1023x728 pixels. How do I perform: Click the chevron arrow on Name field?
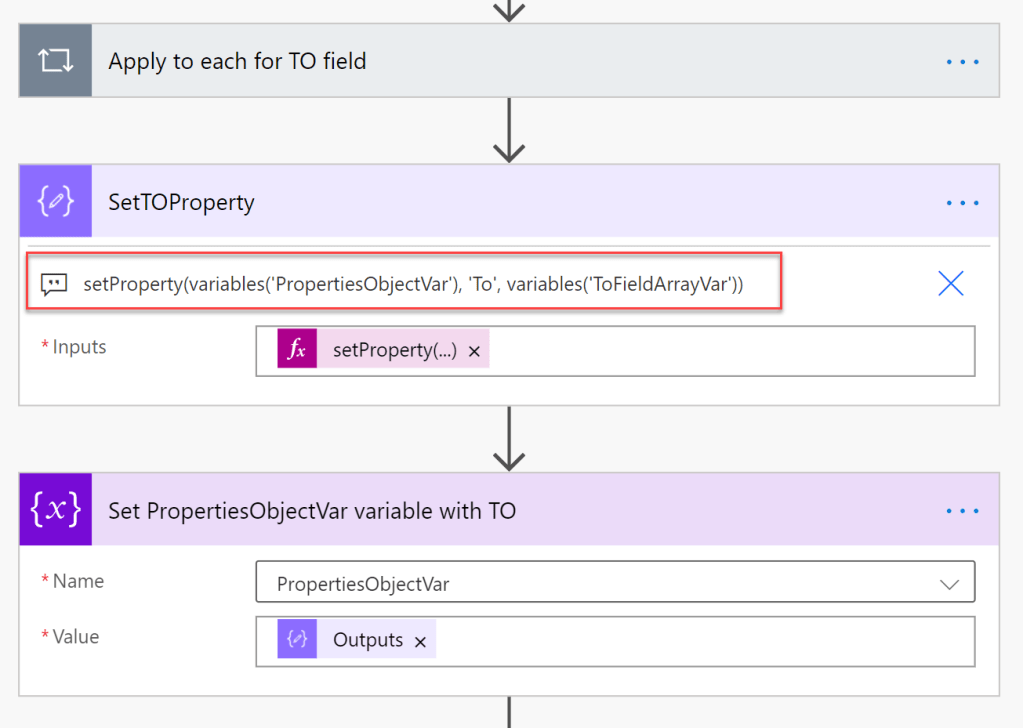[949, 585]
